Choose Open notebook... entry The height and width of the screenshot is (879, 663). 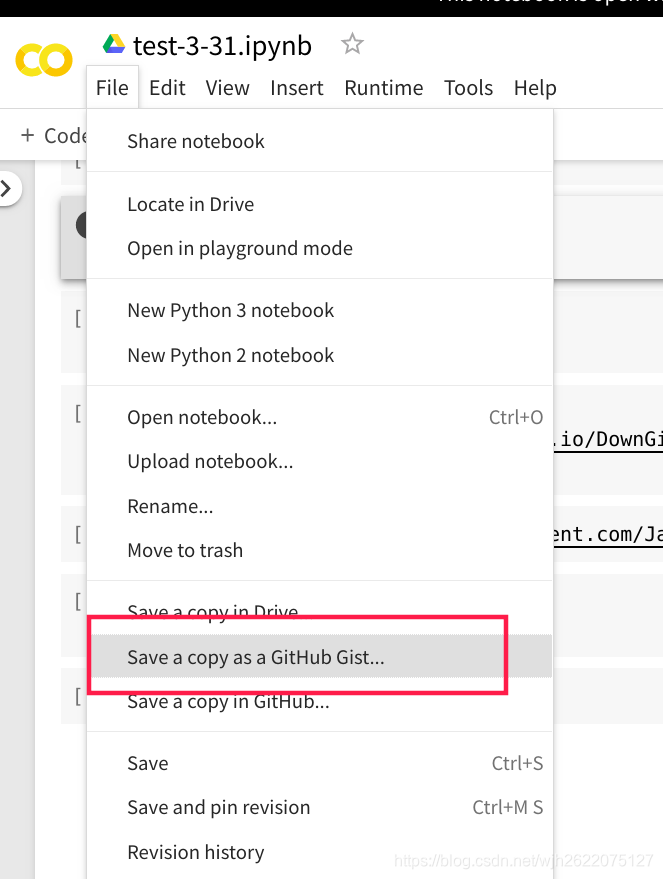tap(319, 417)
